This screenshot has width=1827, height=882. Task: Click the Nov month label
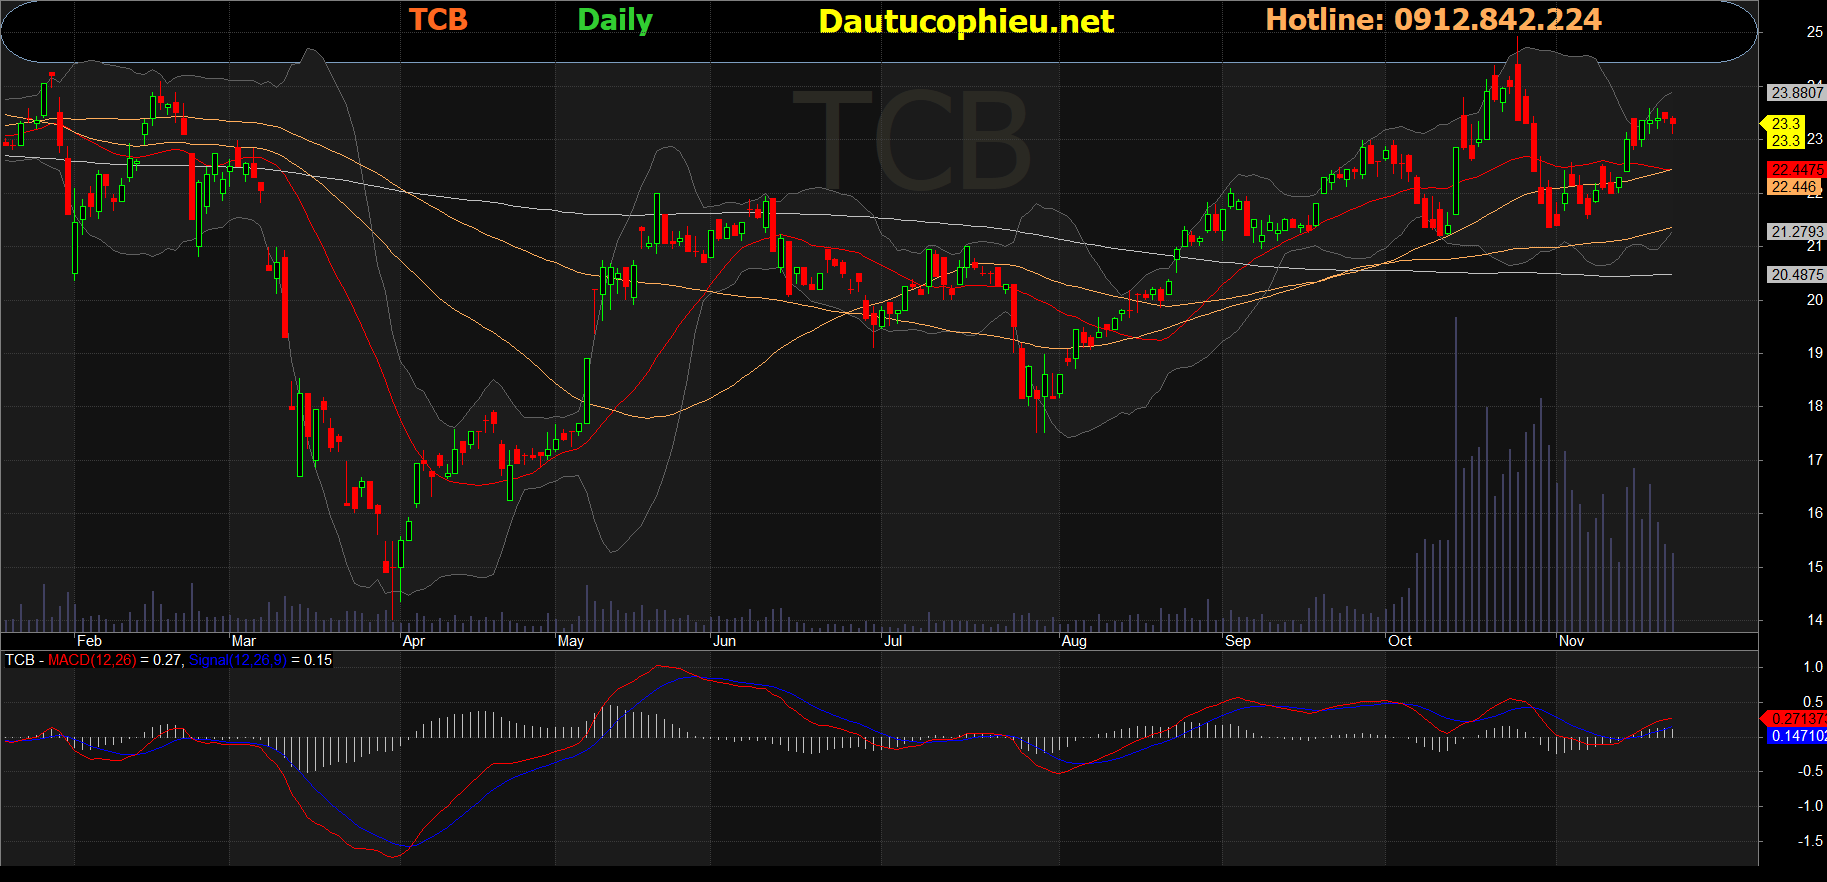coord(1571,641)
